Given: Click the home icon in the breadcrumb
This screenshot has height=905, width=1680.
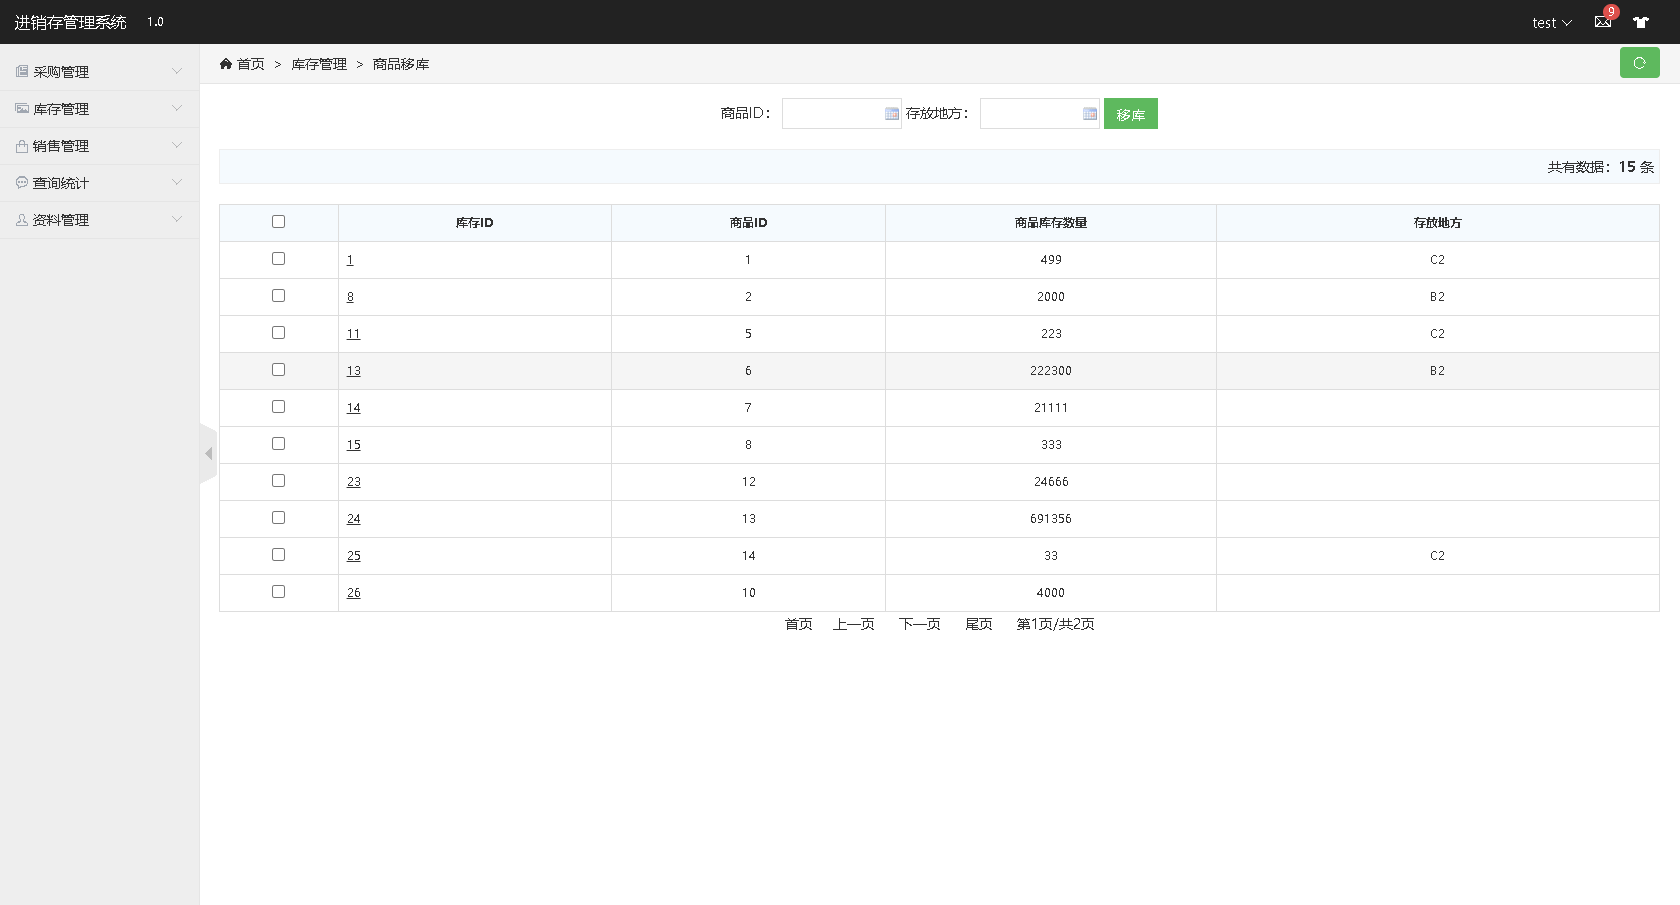Looking at the screenshot, I should [227, 63].
